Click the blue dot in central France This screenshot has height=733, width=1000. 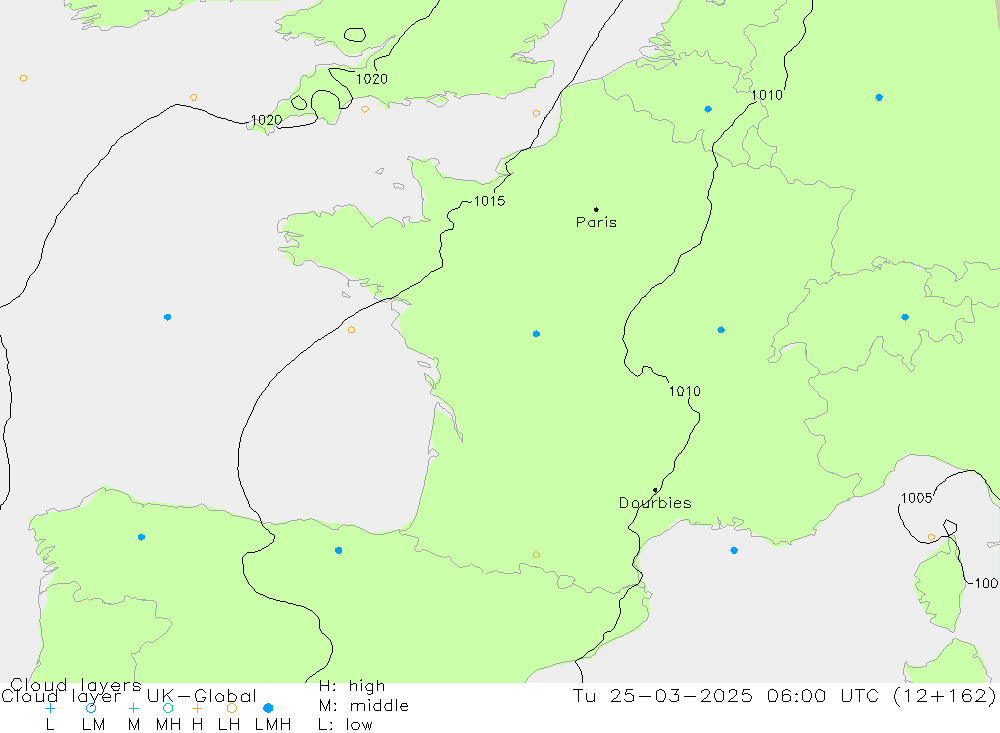click(536, 334)
